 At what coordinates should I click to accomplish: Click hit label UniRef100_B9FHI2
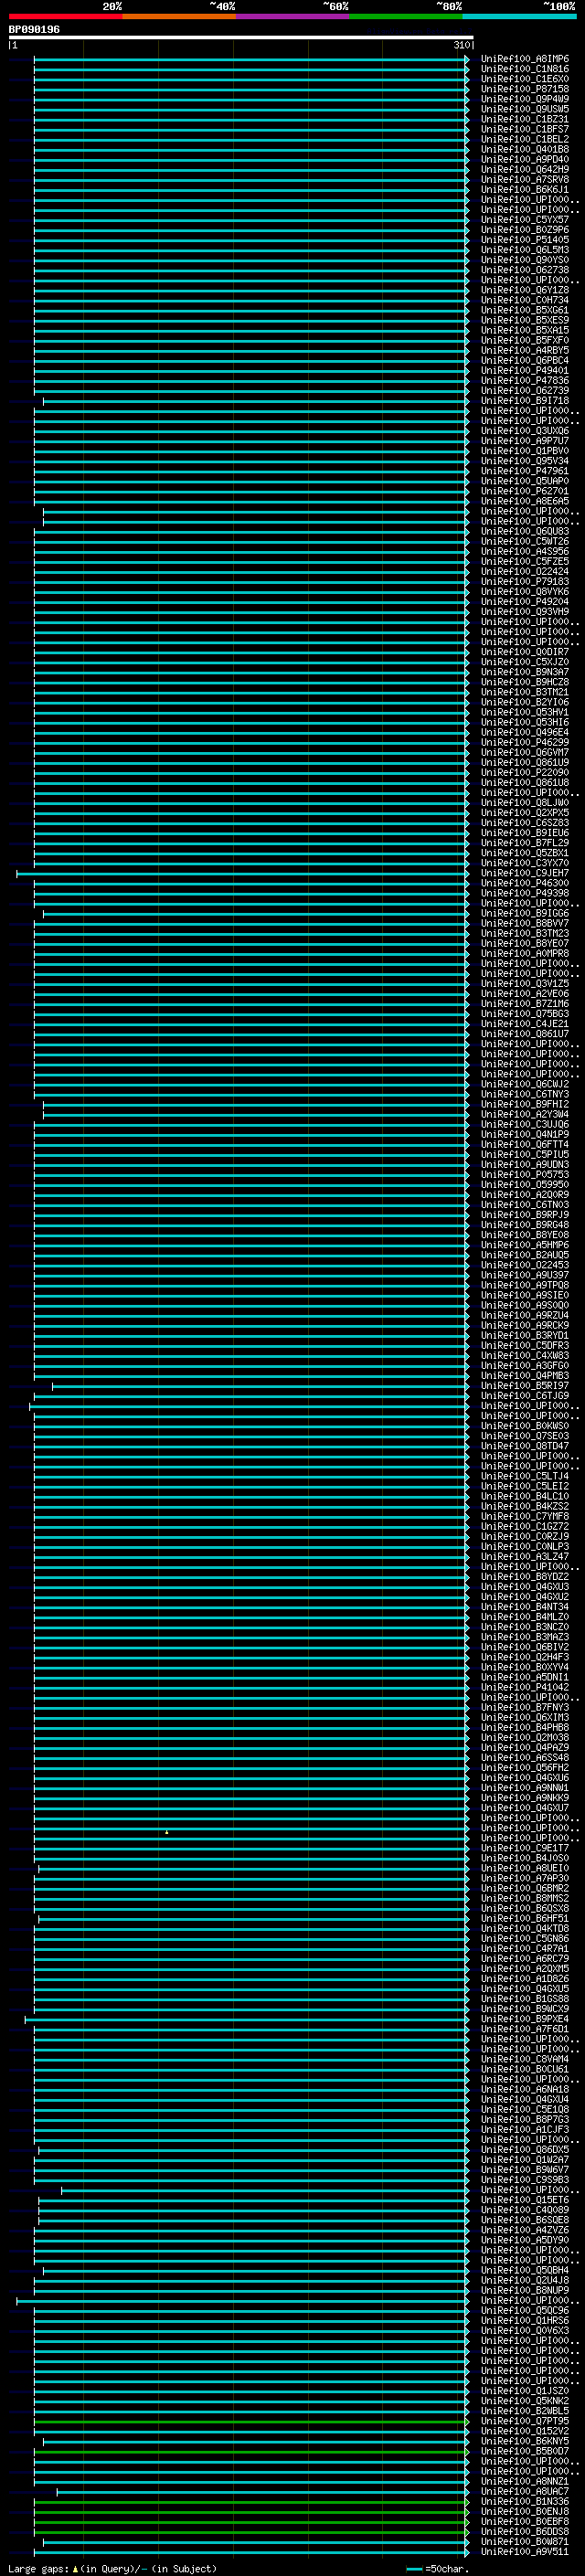(x=525, y=1104)
